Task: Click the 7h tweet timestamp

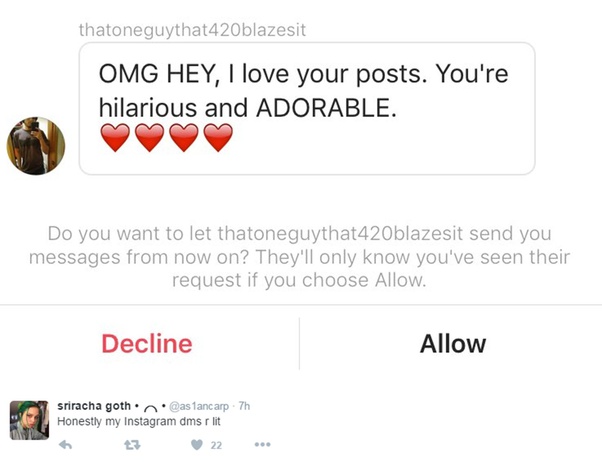Action: pyautogui.click(x=244, y=406)
